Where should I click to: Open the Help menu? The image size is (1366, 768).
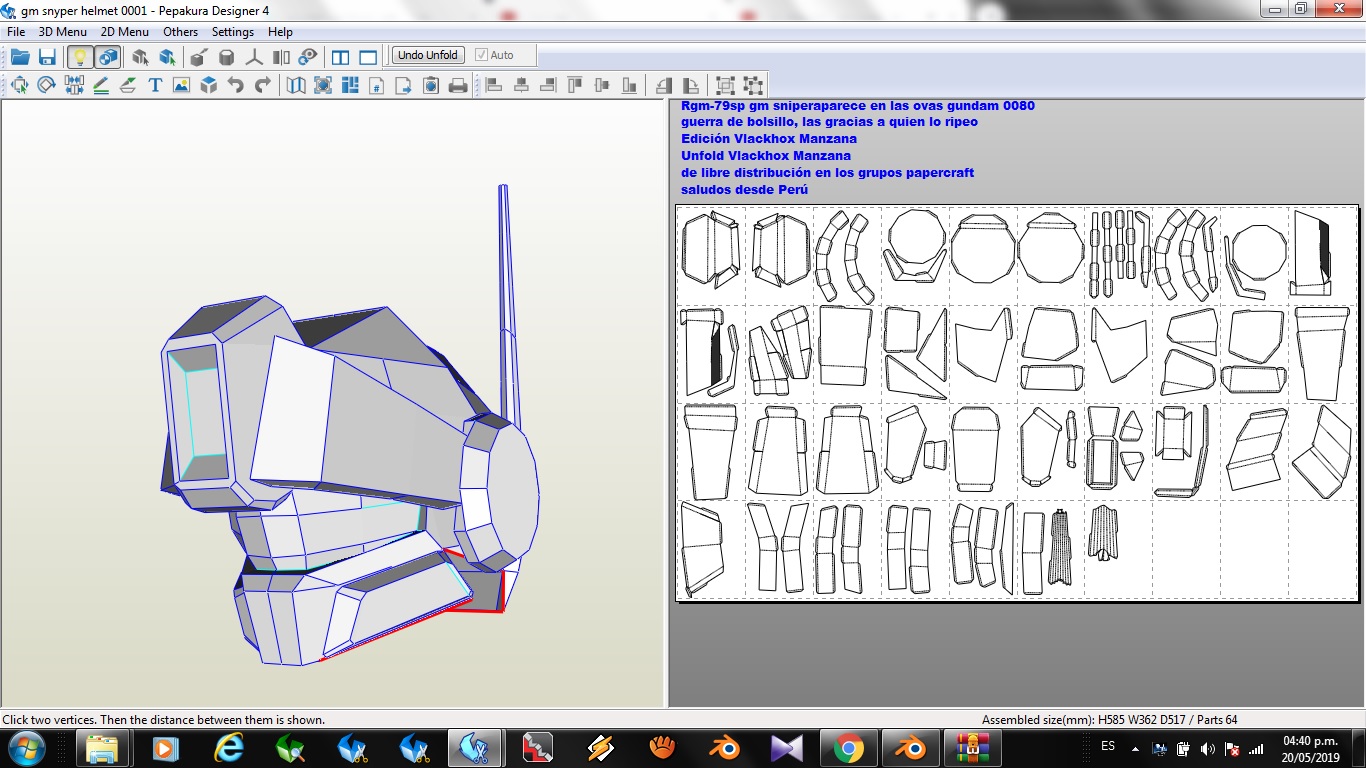[x=280, y=32]
